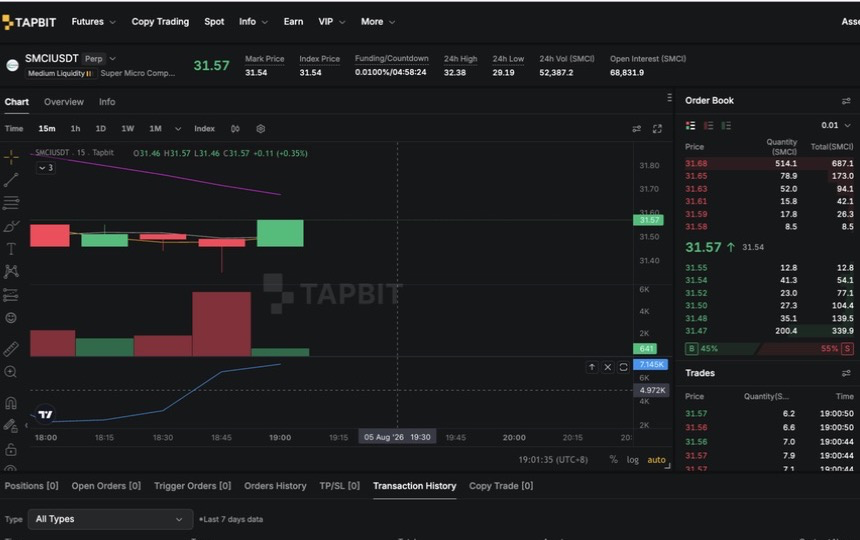
Task: Toggle log scale mode
Action: pos(632,459)
